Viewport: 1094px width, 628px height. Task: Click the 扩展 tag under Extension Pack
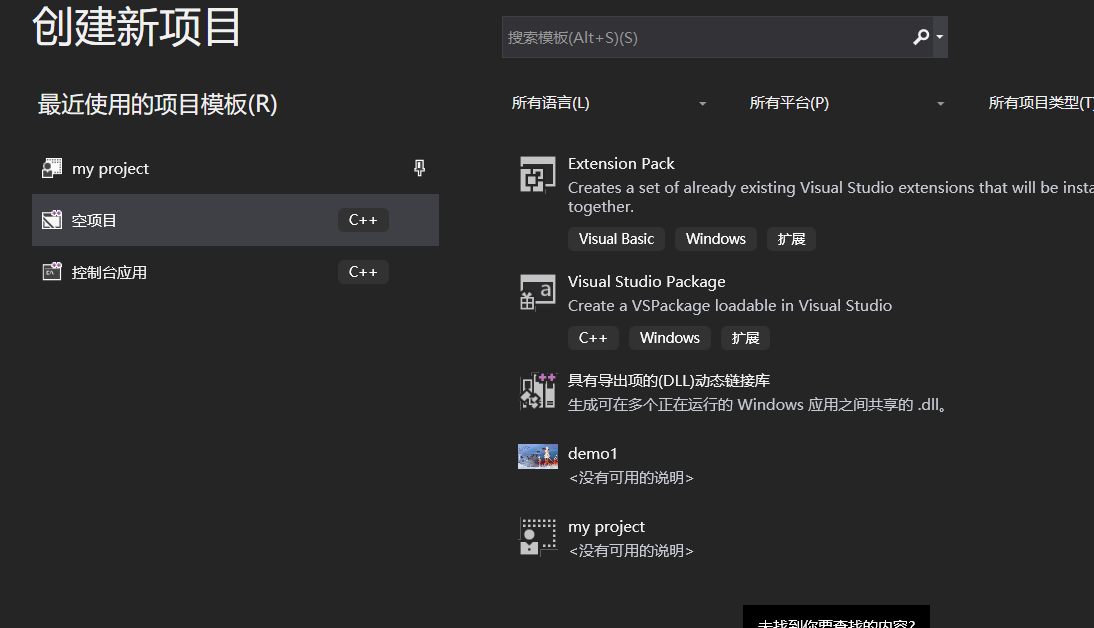(x=791, y=239)
